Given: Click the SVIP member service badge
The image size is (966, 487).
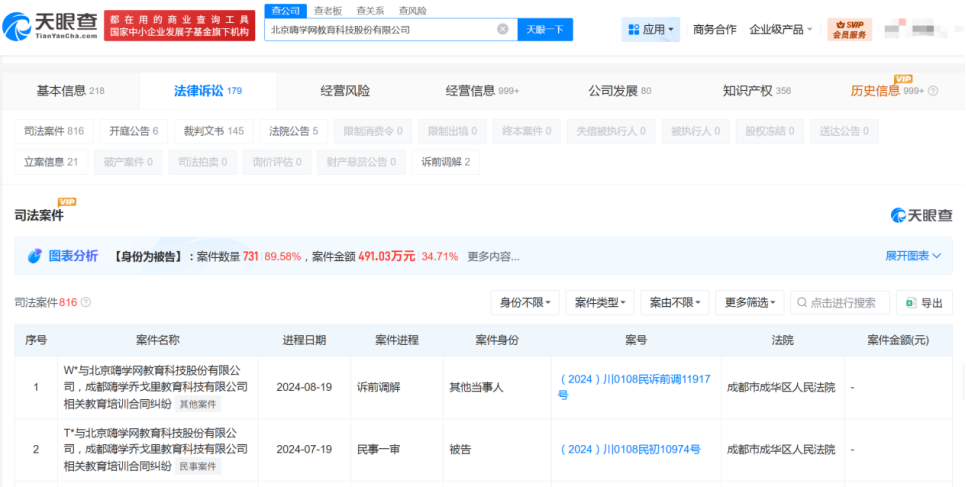Looking at the screenshot, I should (849, 29).
